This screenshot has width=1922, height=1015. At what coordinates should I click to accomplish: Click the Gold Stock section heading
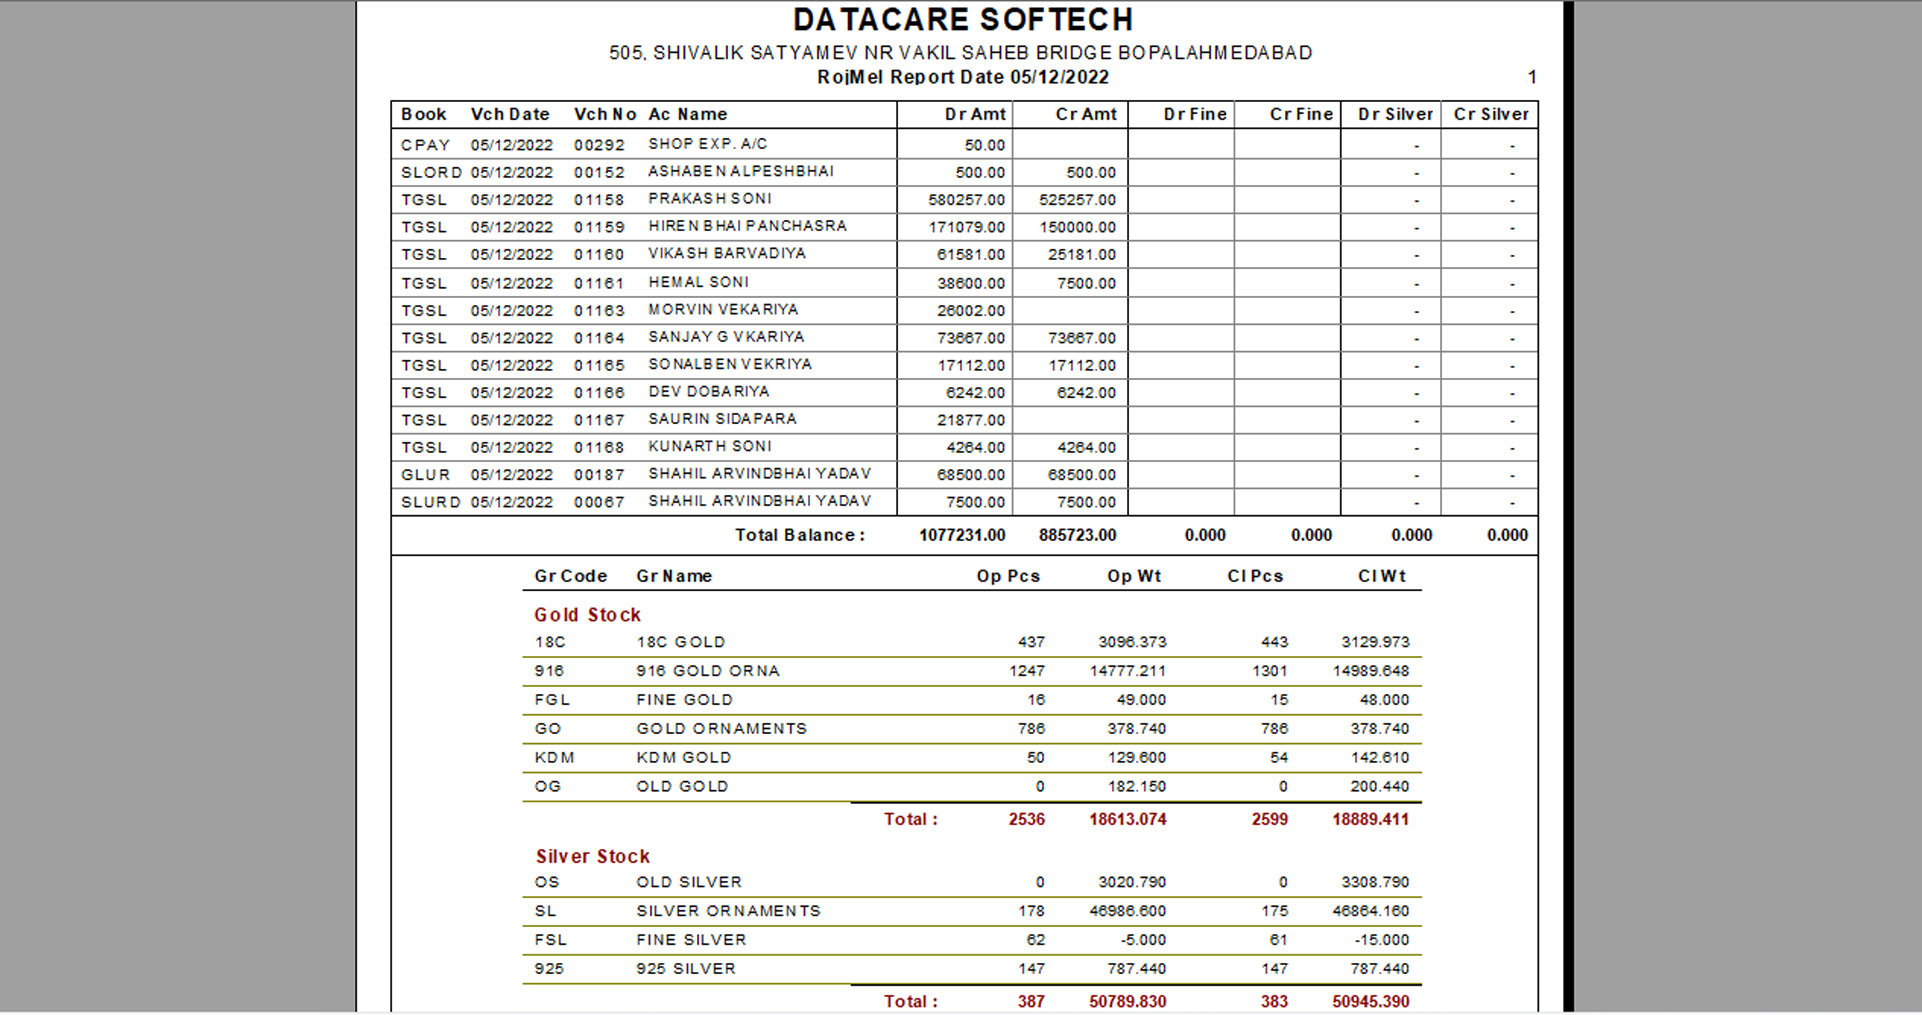[x=587, y=615]
